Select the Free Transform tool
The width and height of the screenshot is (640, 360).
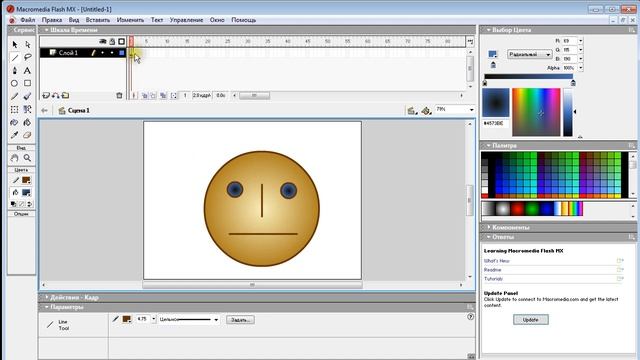click(x=15, y=109)
